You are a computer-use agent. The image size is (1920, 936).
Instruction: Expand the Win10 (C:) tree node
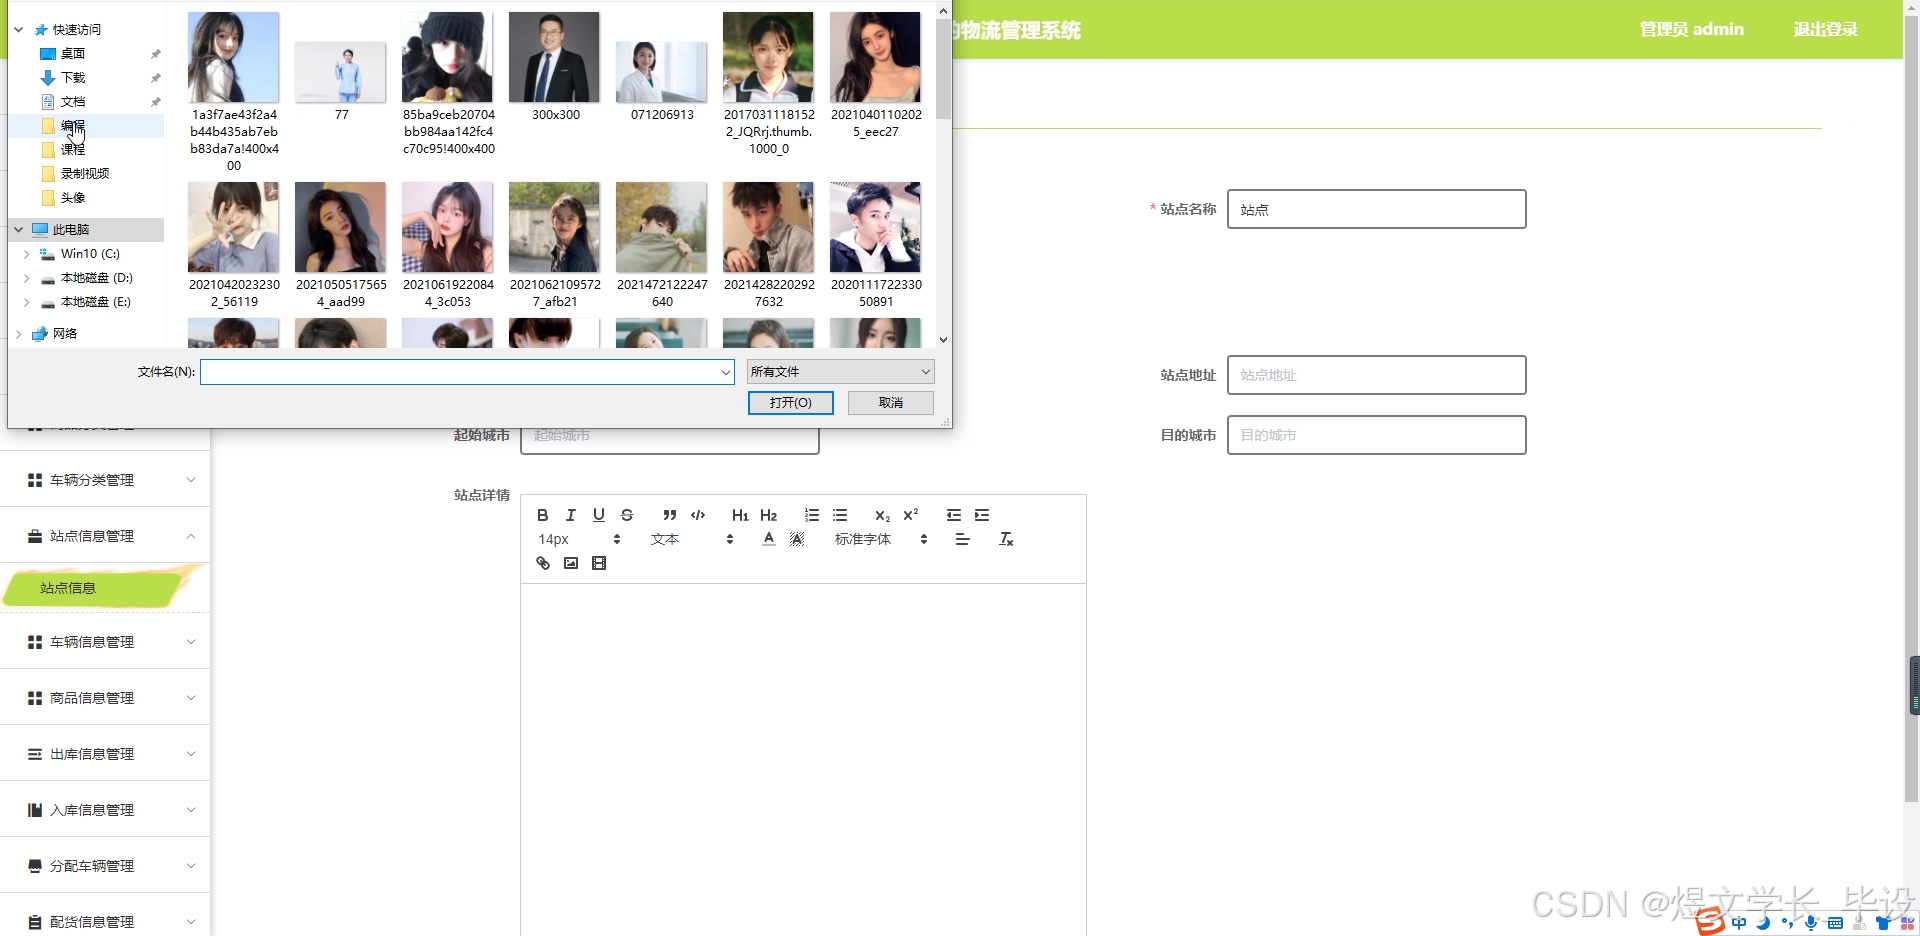click(x=27, y=254)
